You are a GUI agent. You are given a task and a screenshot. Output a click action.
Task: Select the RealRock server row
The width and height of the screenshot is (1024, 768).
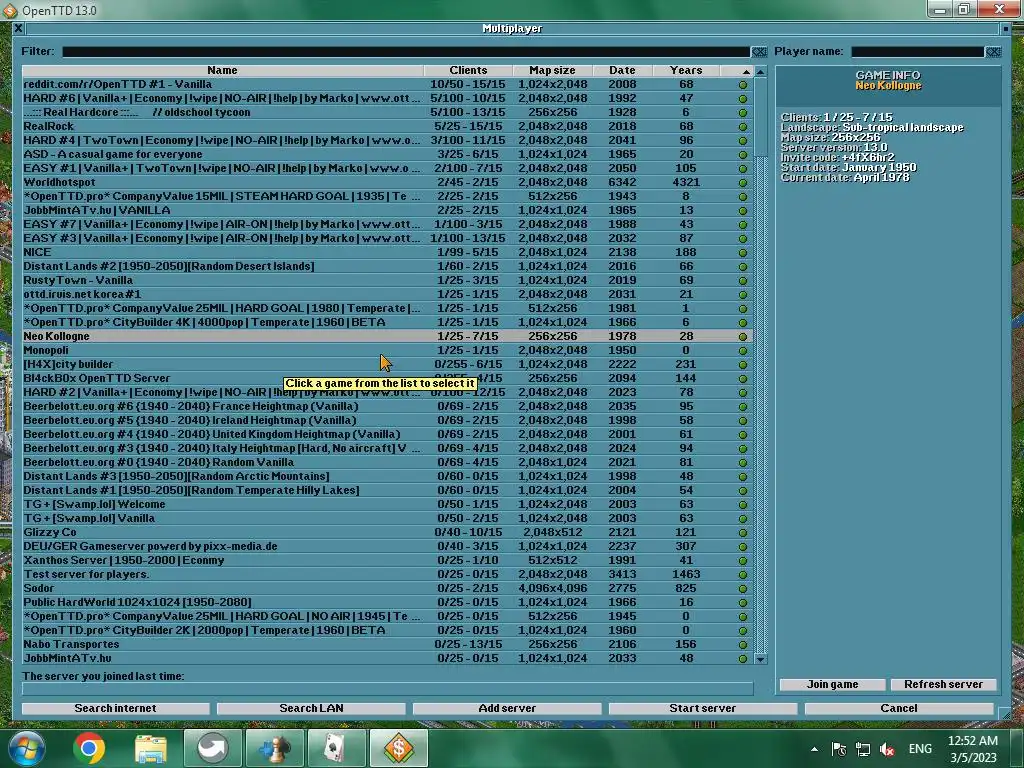387,127
